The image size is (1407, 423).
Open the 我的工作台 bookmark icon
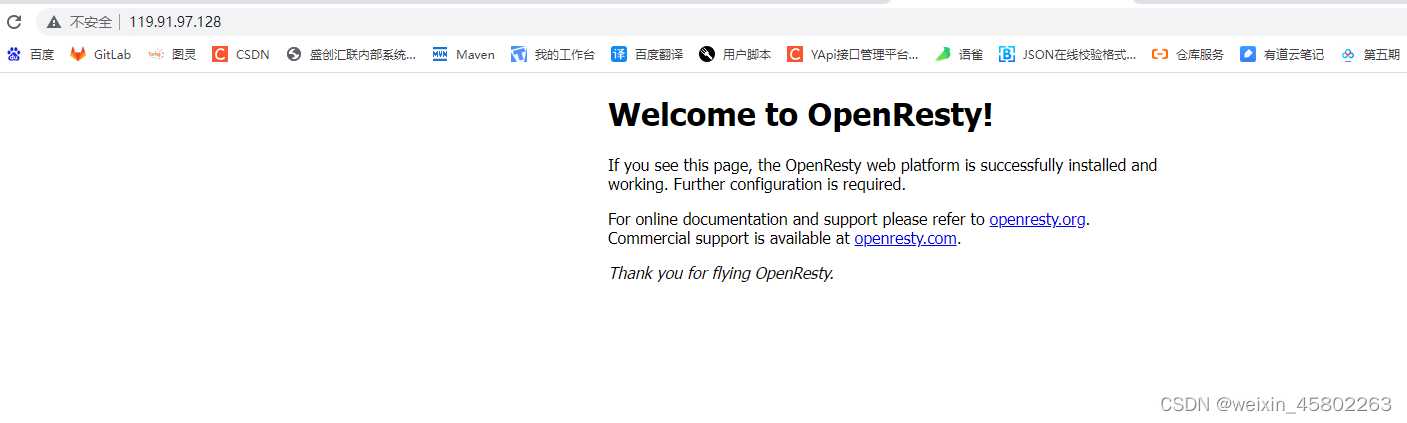pyautogui.click(x=518, y=55)
